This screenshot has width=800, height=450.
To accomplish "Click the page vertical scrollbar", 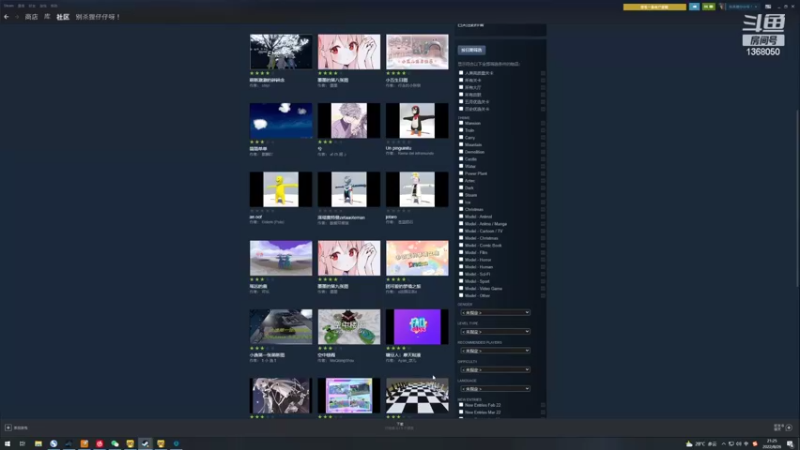I will click(x=797, y=199).
